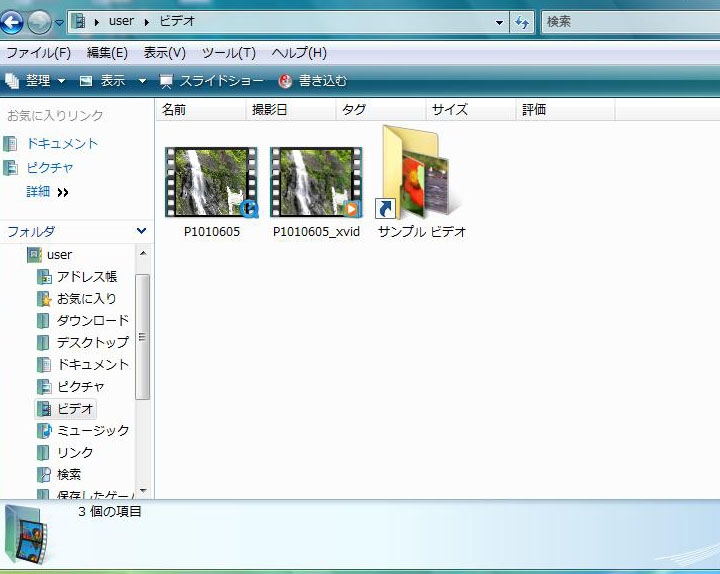The image size is (720, 574).
Task: Go back with the blue Back arrow
Action: pyautogui.click(x=11, y=22)
